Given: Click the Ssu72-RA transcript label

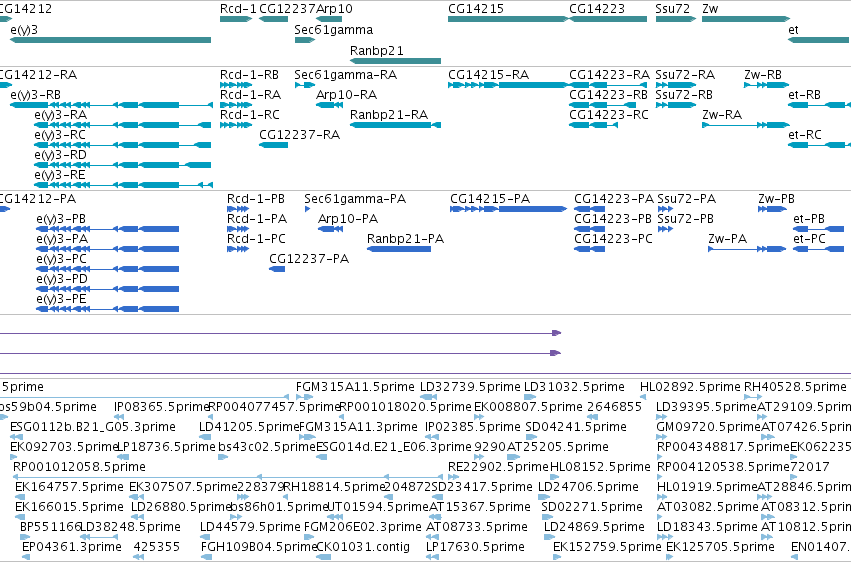Looking at the screenshot, I should (x=685, y=75).
